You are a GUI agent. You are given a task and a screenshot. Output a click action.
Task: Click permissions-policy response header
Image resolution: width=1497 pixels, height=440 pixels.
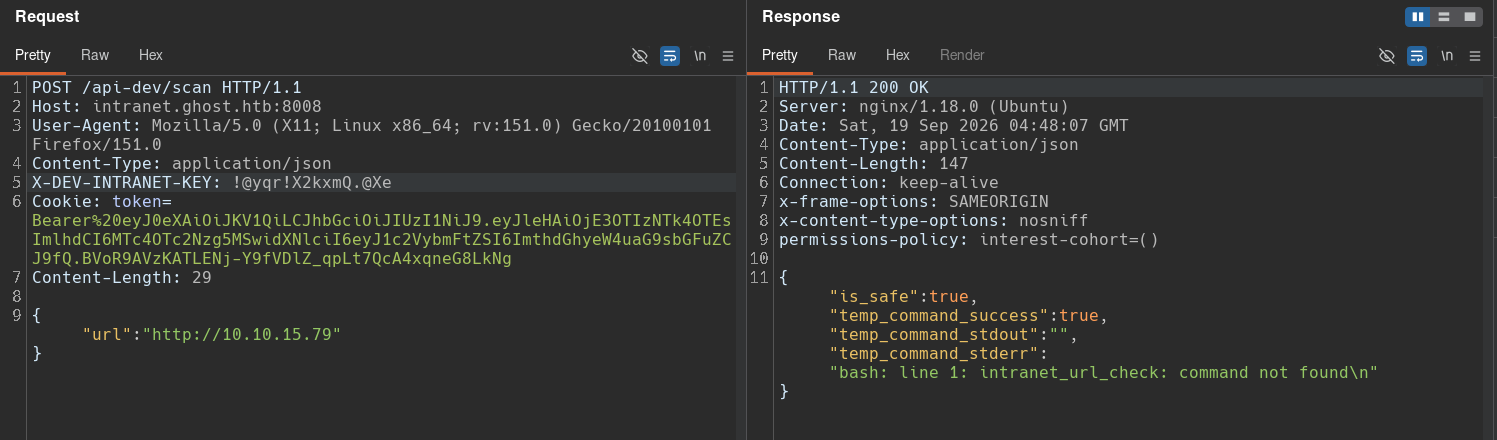969,239
